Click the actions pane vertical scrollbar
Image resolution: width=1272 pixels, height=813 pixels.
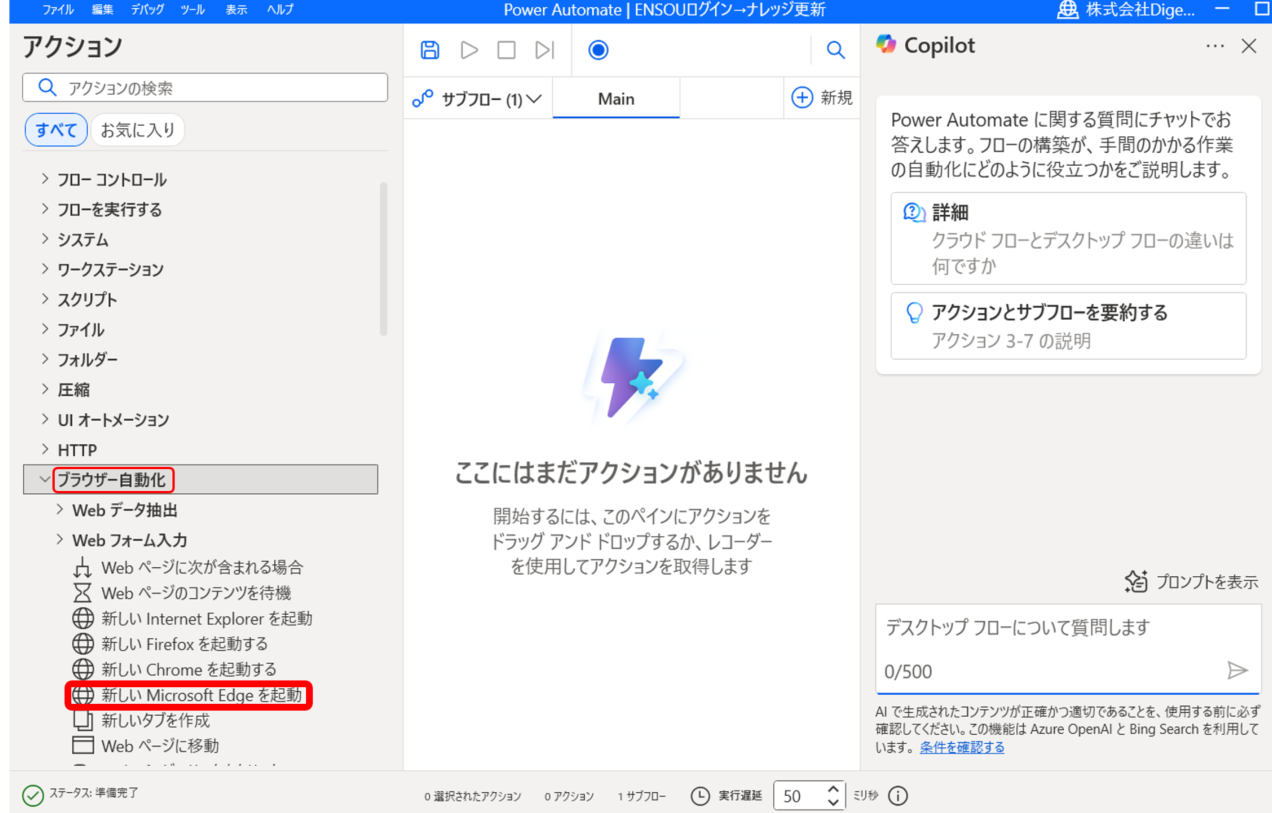384,258
